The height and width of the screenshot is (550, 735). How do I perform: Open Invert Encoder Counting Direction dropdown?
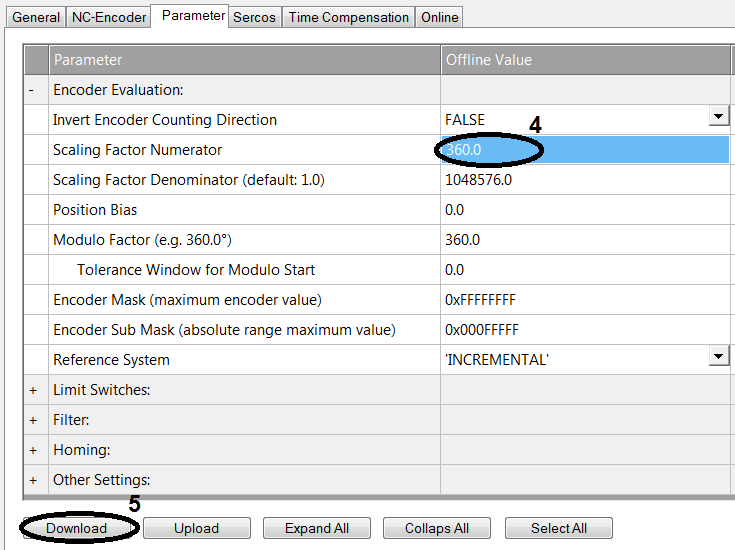click(719, 116)
